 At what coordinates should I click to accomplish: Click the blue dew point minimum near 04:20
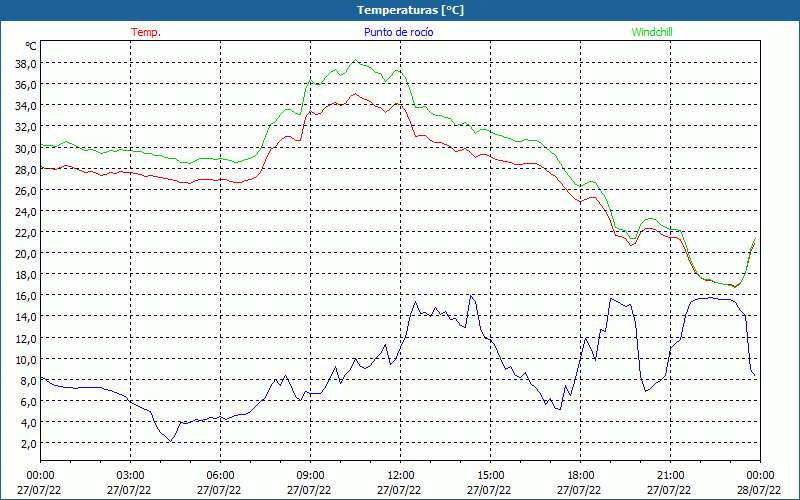(171, 441)
